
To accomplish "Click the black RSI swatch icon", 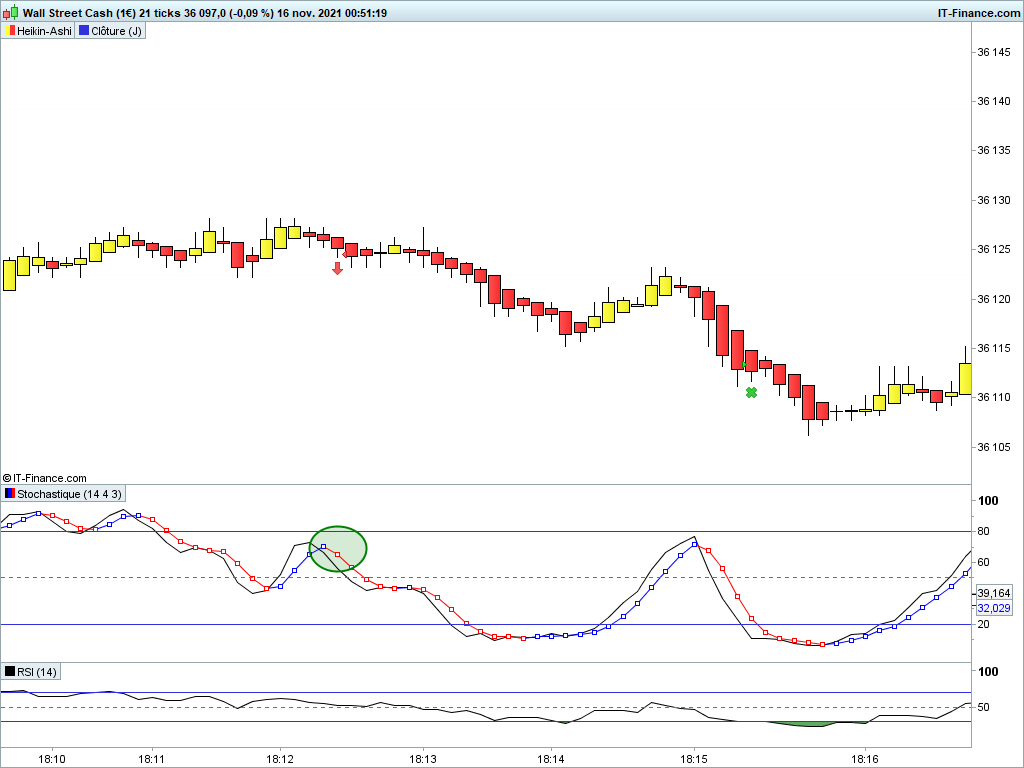I will click(x=10, y=671).
